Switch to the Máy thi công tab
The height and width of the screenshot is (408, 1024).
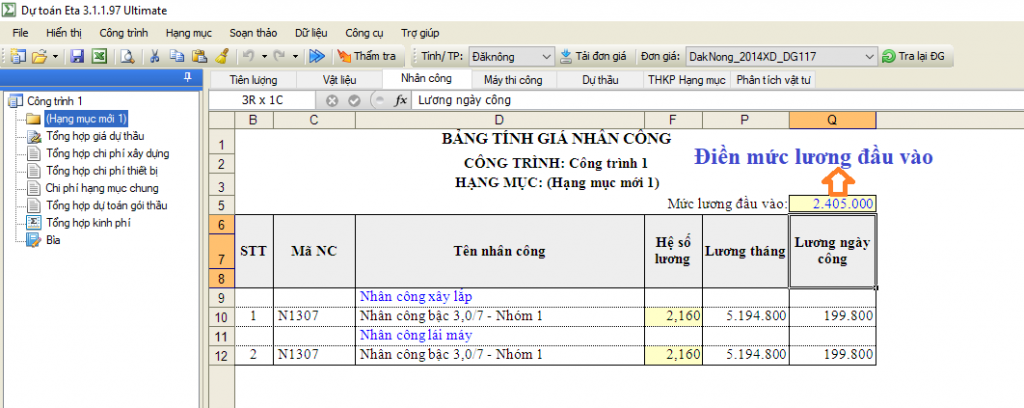pos(513,80)
